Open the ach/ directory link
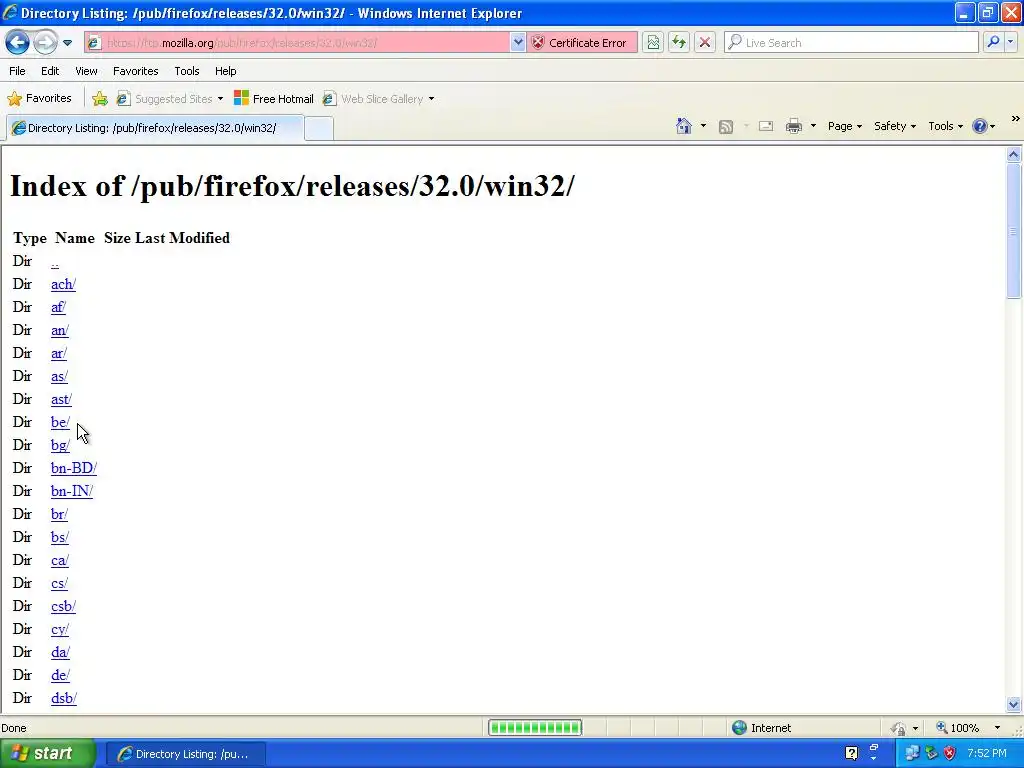This screenshot has height=768, width=1024. tap(63, 284)
